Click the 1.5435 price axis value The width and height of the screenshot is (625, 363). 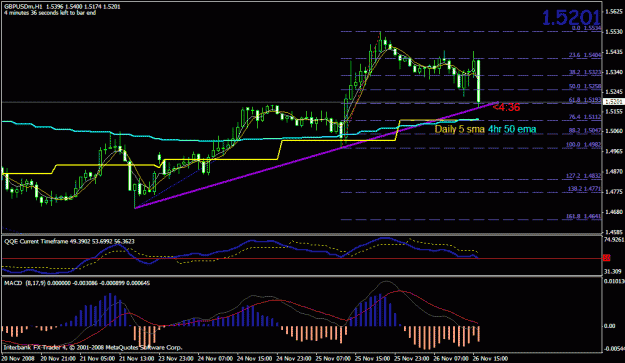click(614, 52)
